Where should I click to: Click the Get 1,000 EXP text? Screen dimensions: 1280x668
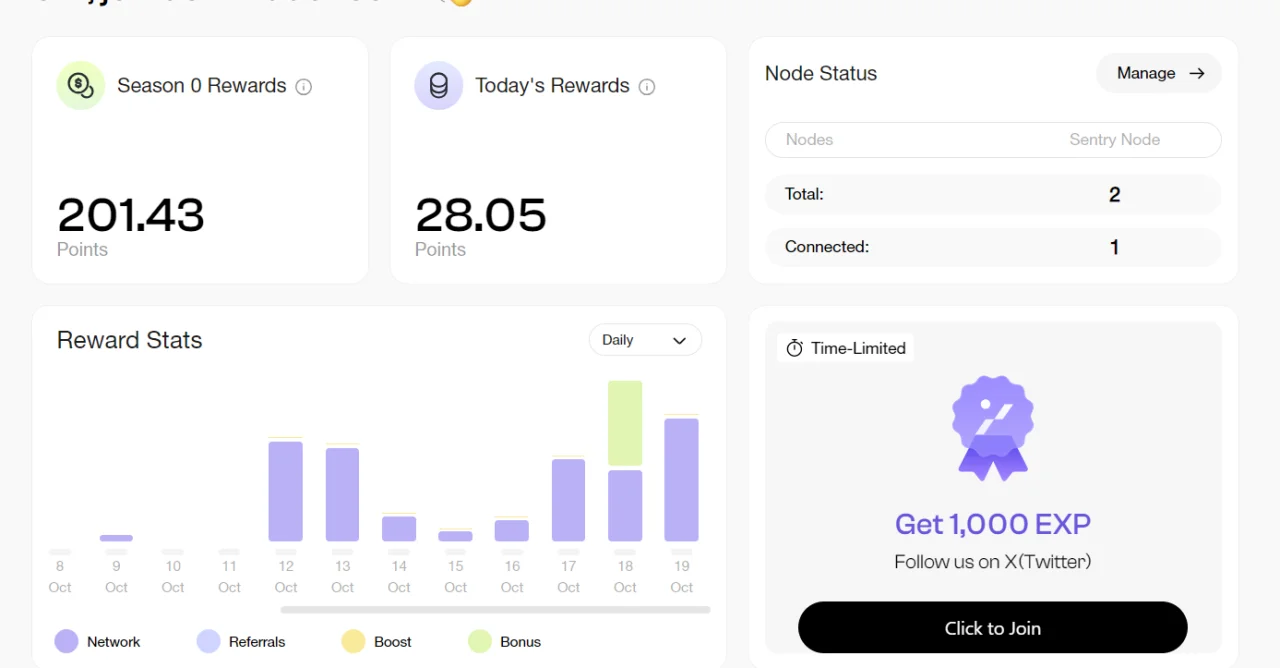tap(993, 524)
